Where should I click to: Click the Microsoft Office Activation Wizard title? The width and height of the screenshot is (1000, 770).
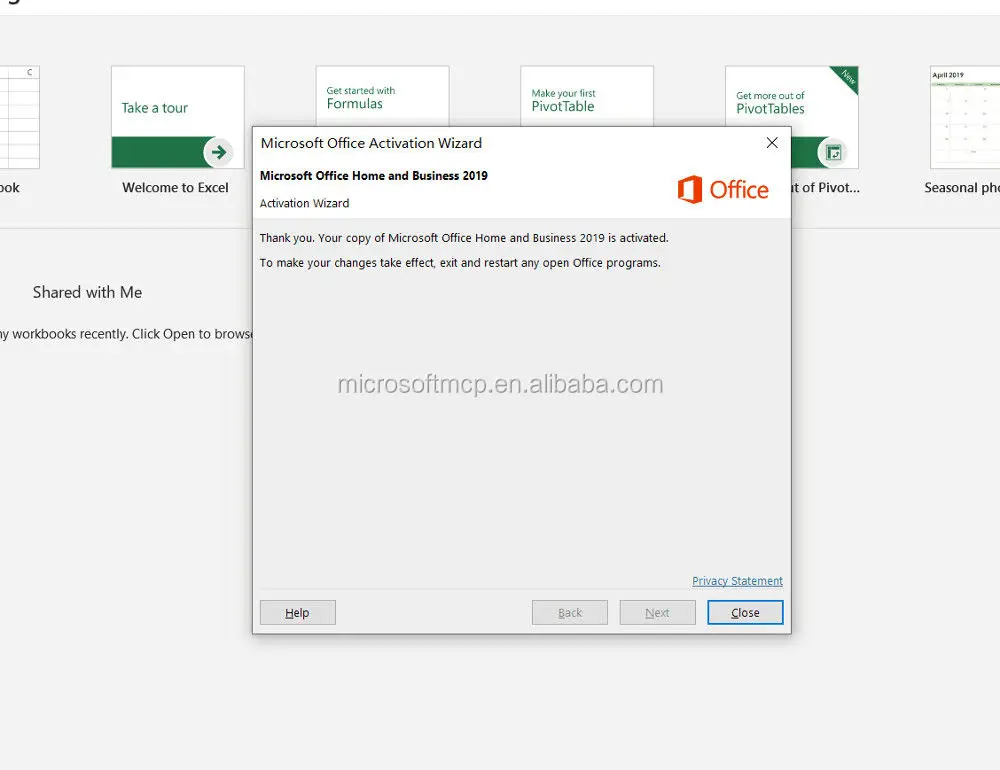click(371, 143)
